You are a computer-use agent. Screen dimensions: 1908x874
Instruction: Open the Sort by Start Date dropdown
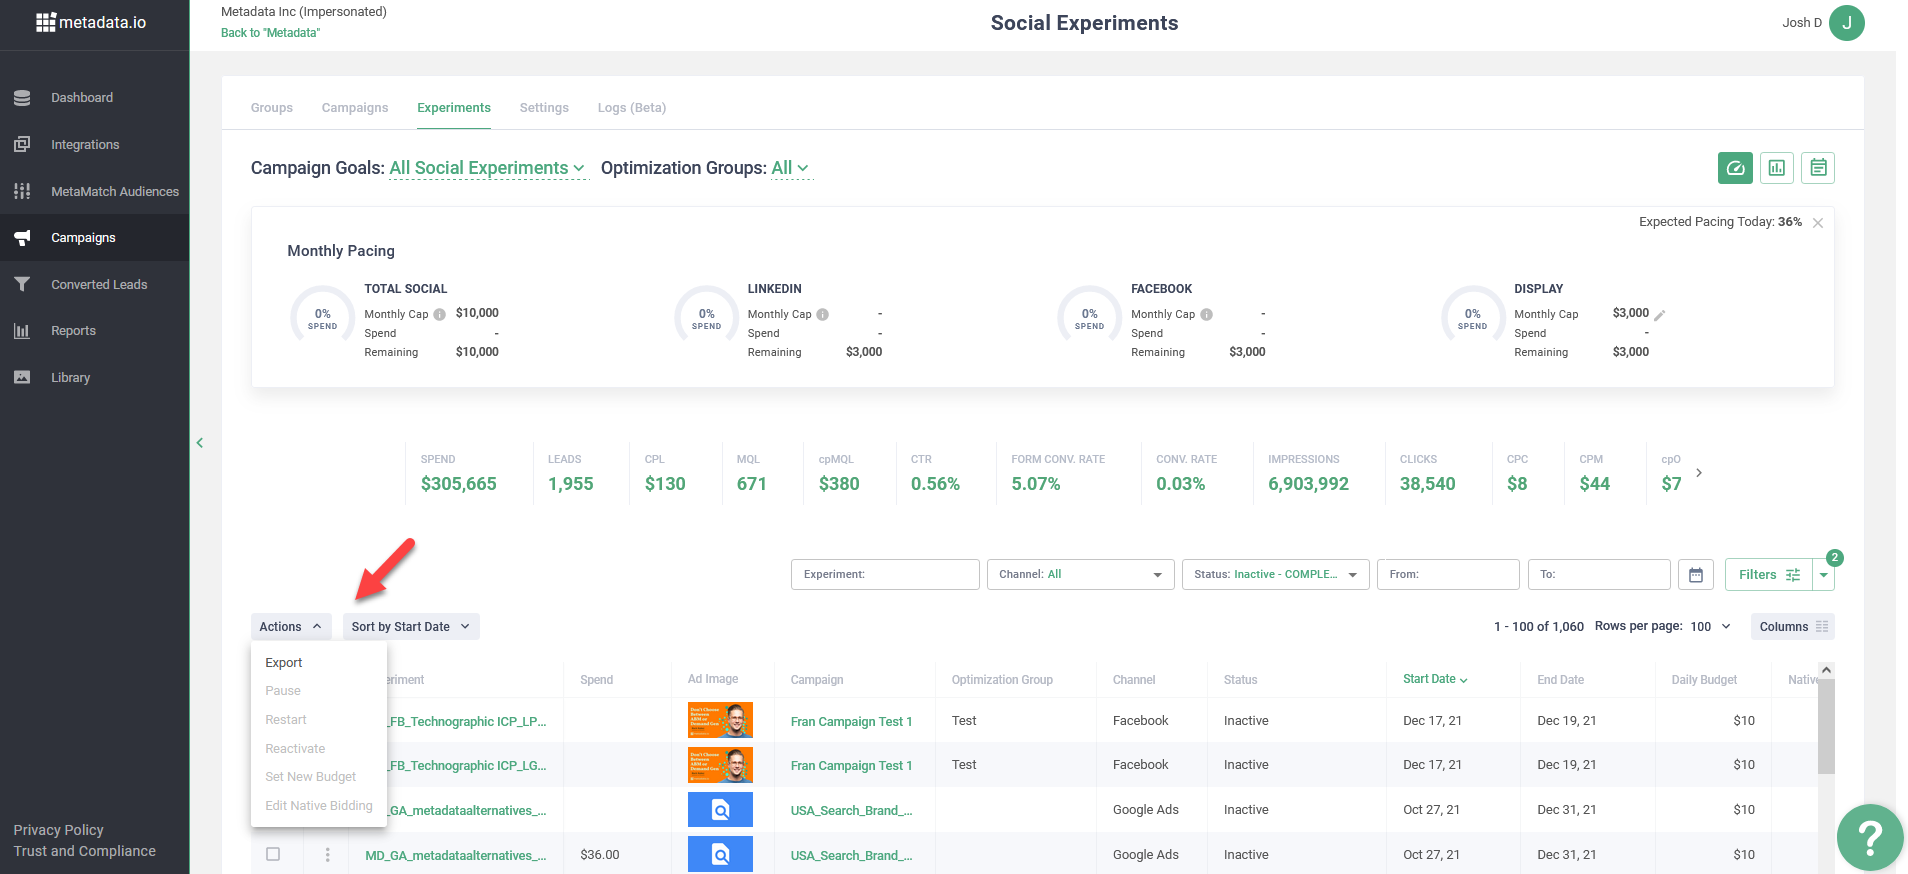click(x=410, y=627)
